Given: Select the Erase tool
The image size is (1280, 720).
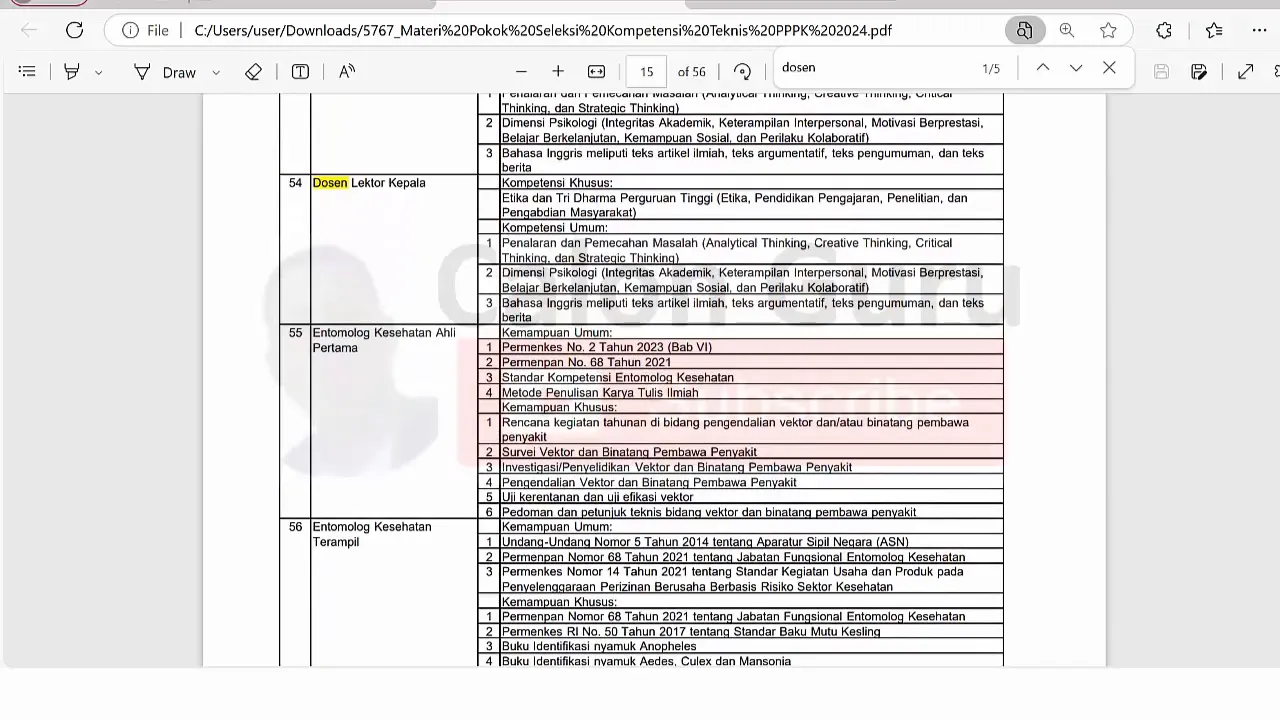Looking at the screenshot, I should click(x=253, y=71).
